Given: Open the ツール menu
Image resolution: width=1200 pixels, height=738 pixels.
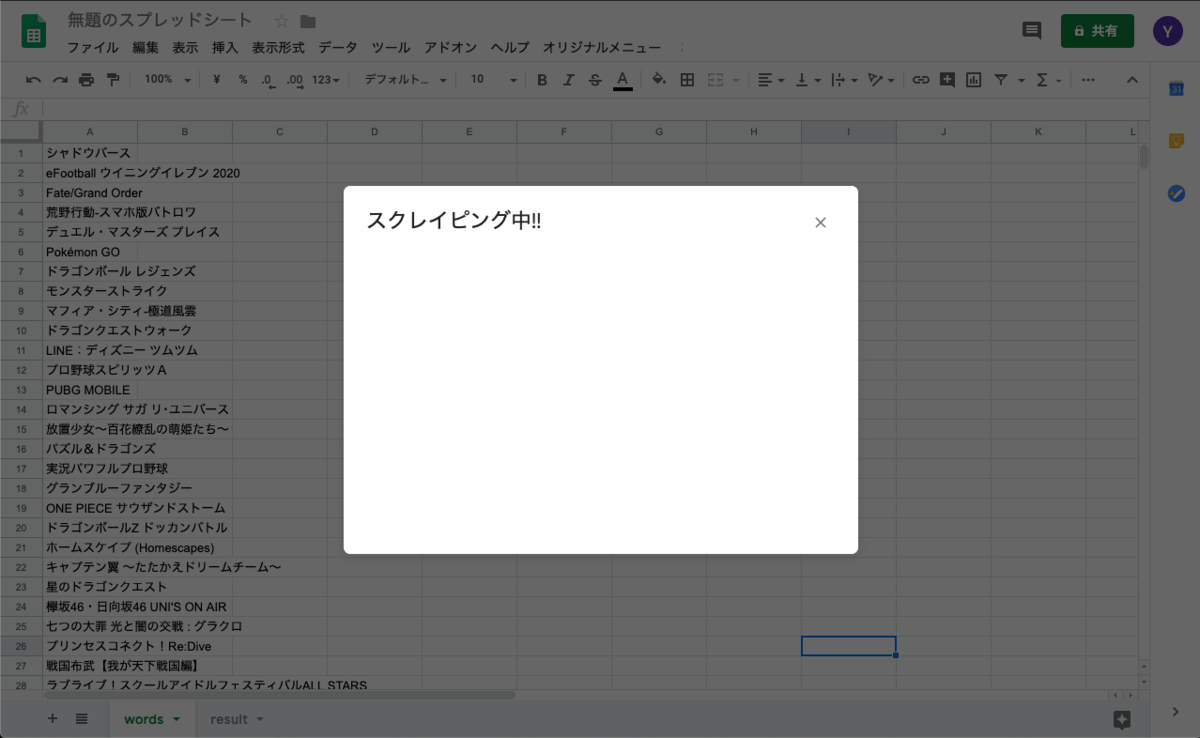Looking at the screenshot, I should coord(391,47).
